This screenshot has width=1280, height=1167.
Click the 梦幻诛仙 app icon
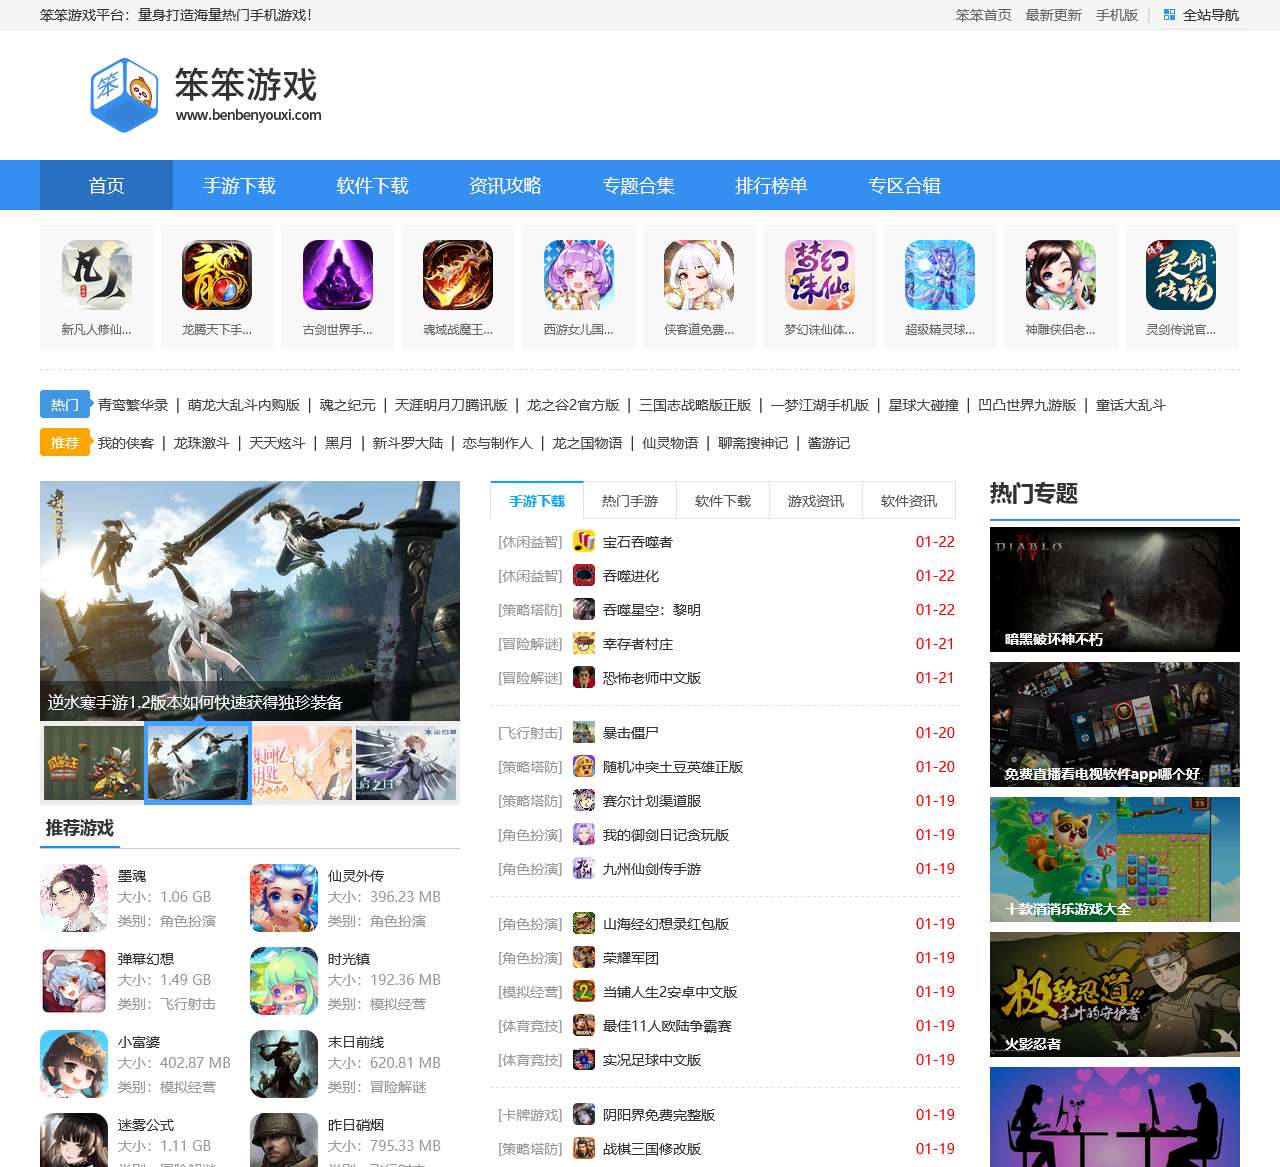(819, 275)
